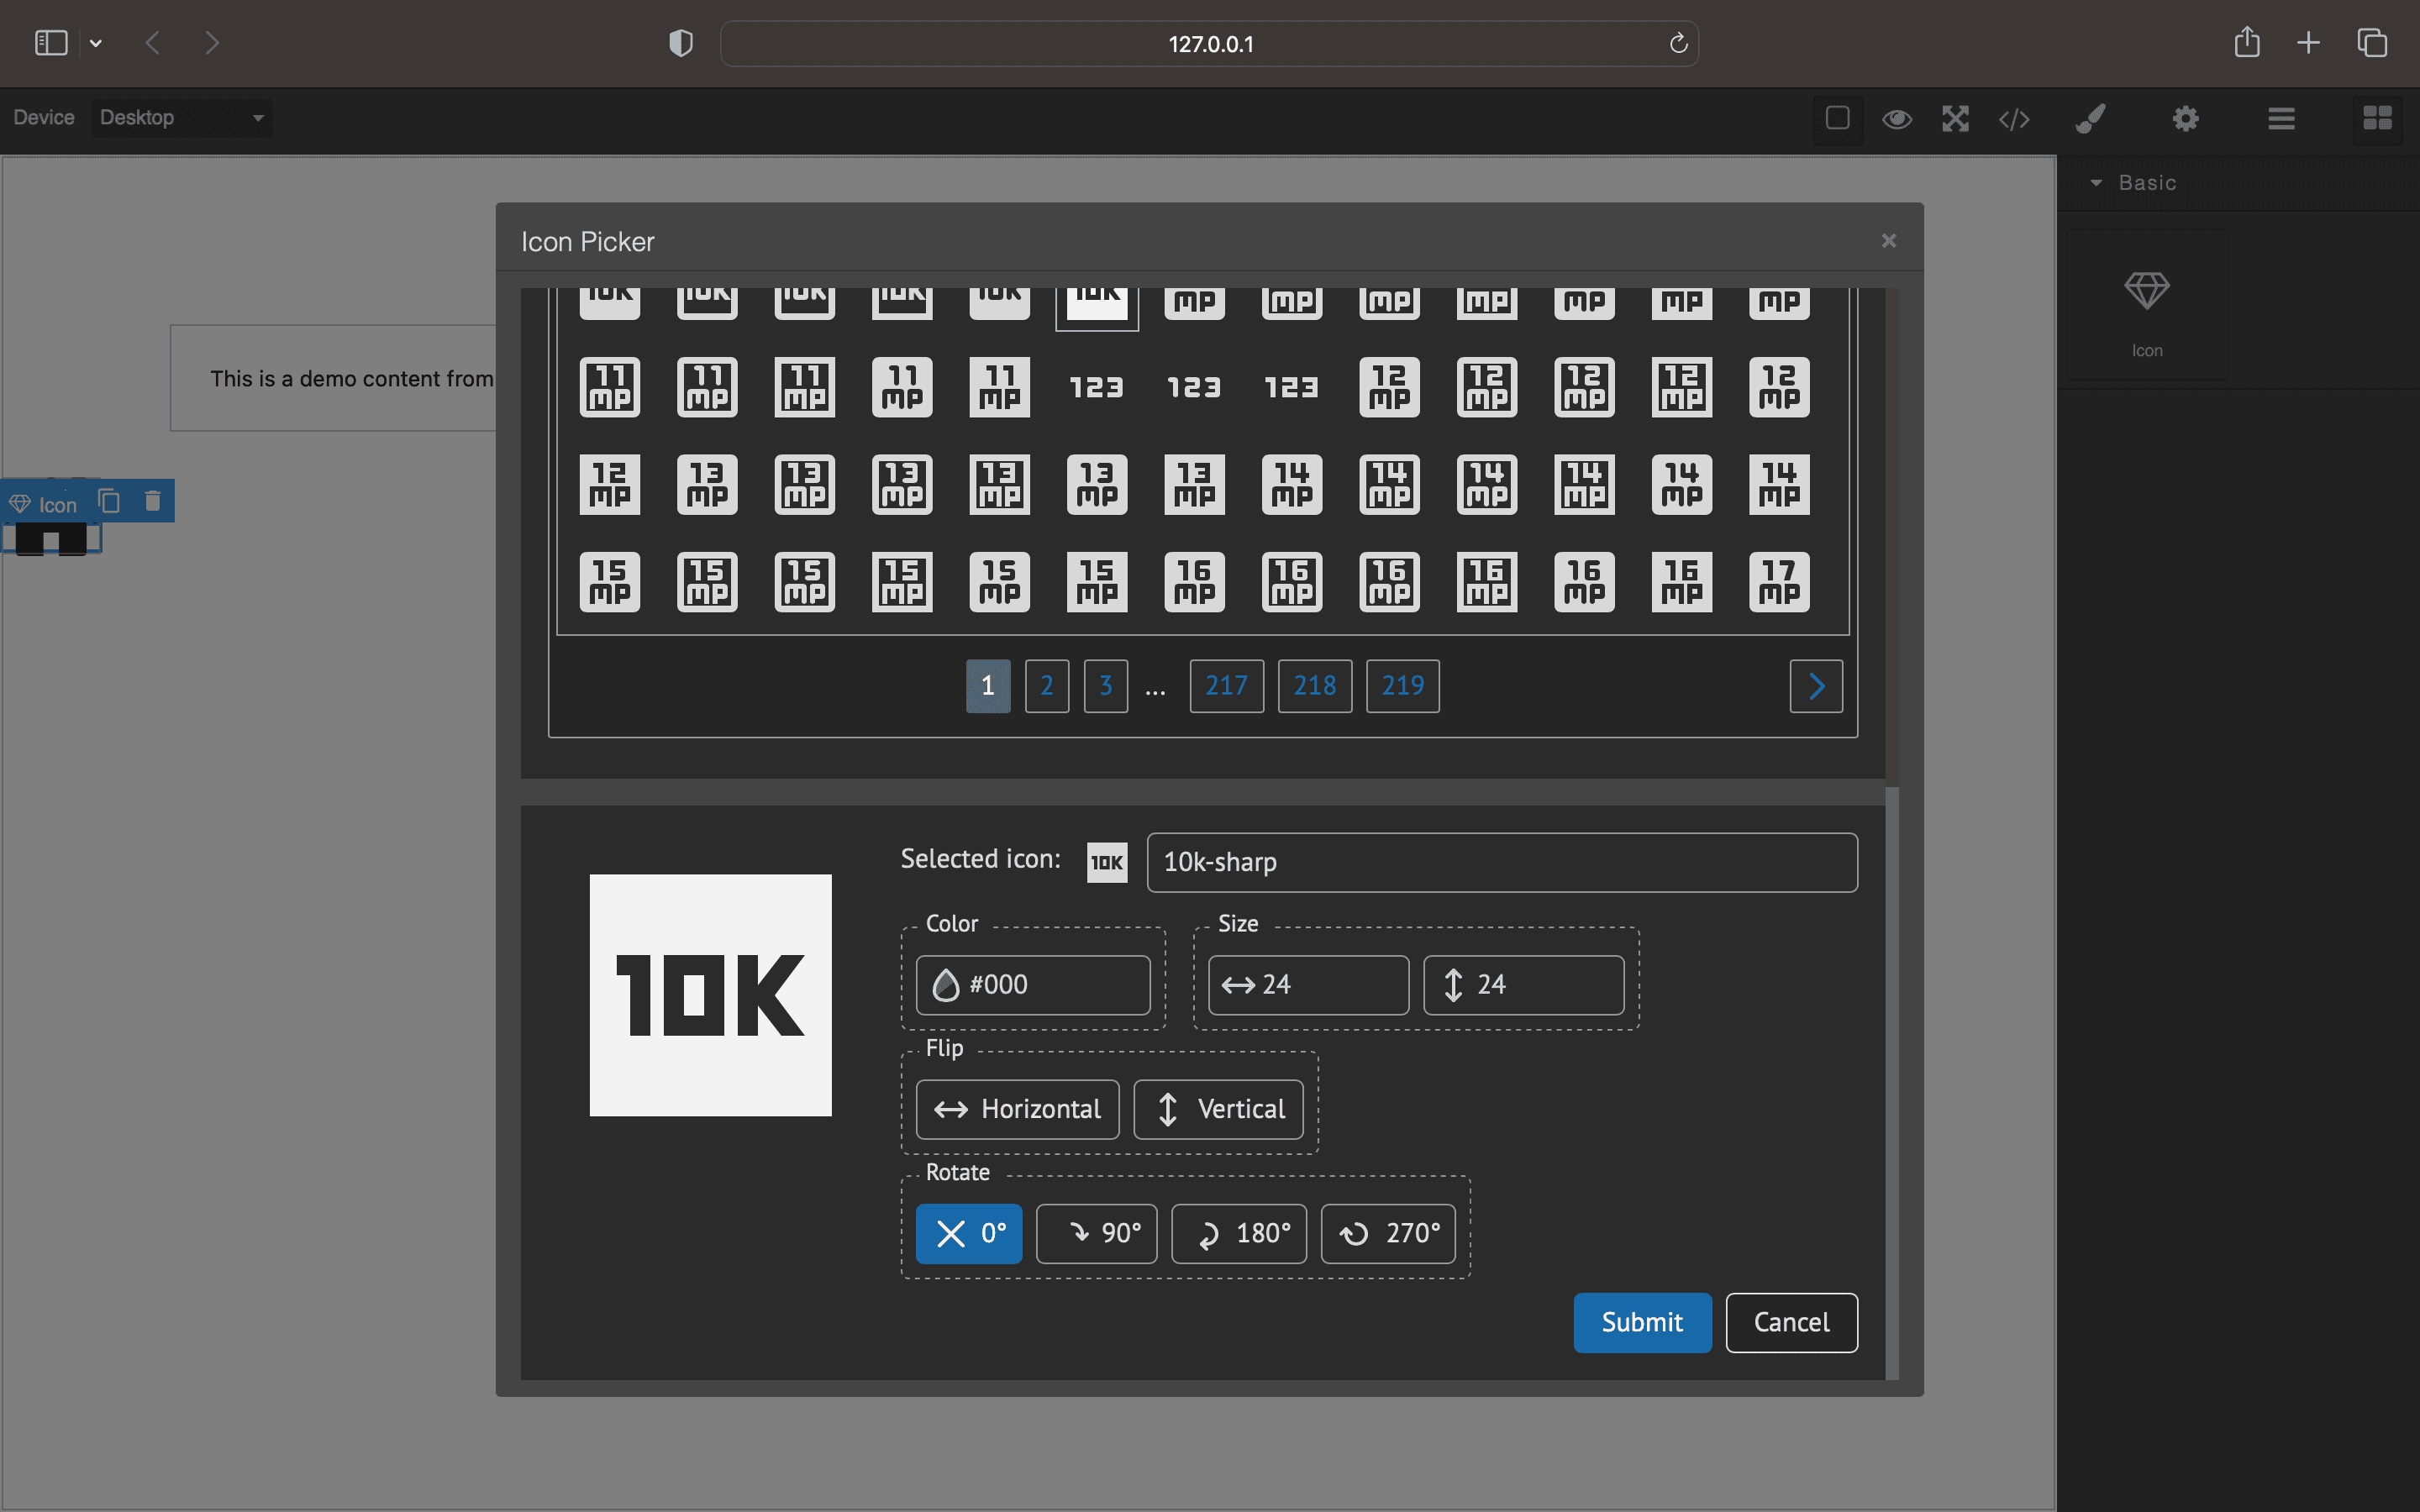This screenshot has width=2420, height=1512.
Task: Toggle preview mode with the eye icon
Action: (x=1897, y=119)
